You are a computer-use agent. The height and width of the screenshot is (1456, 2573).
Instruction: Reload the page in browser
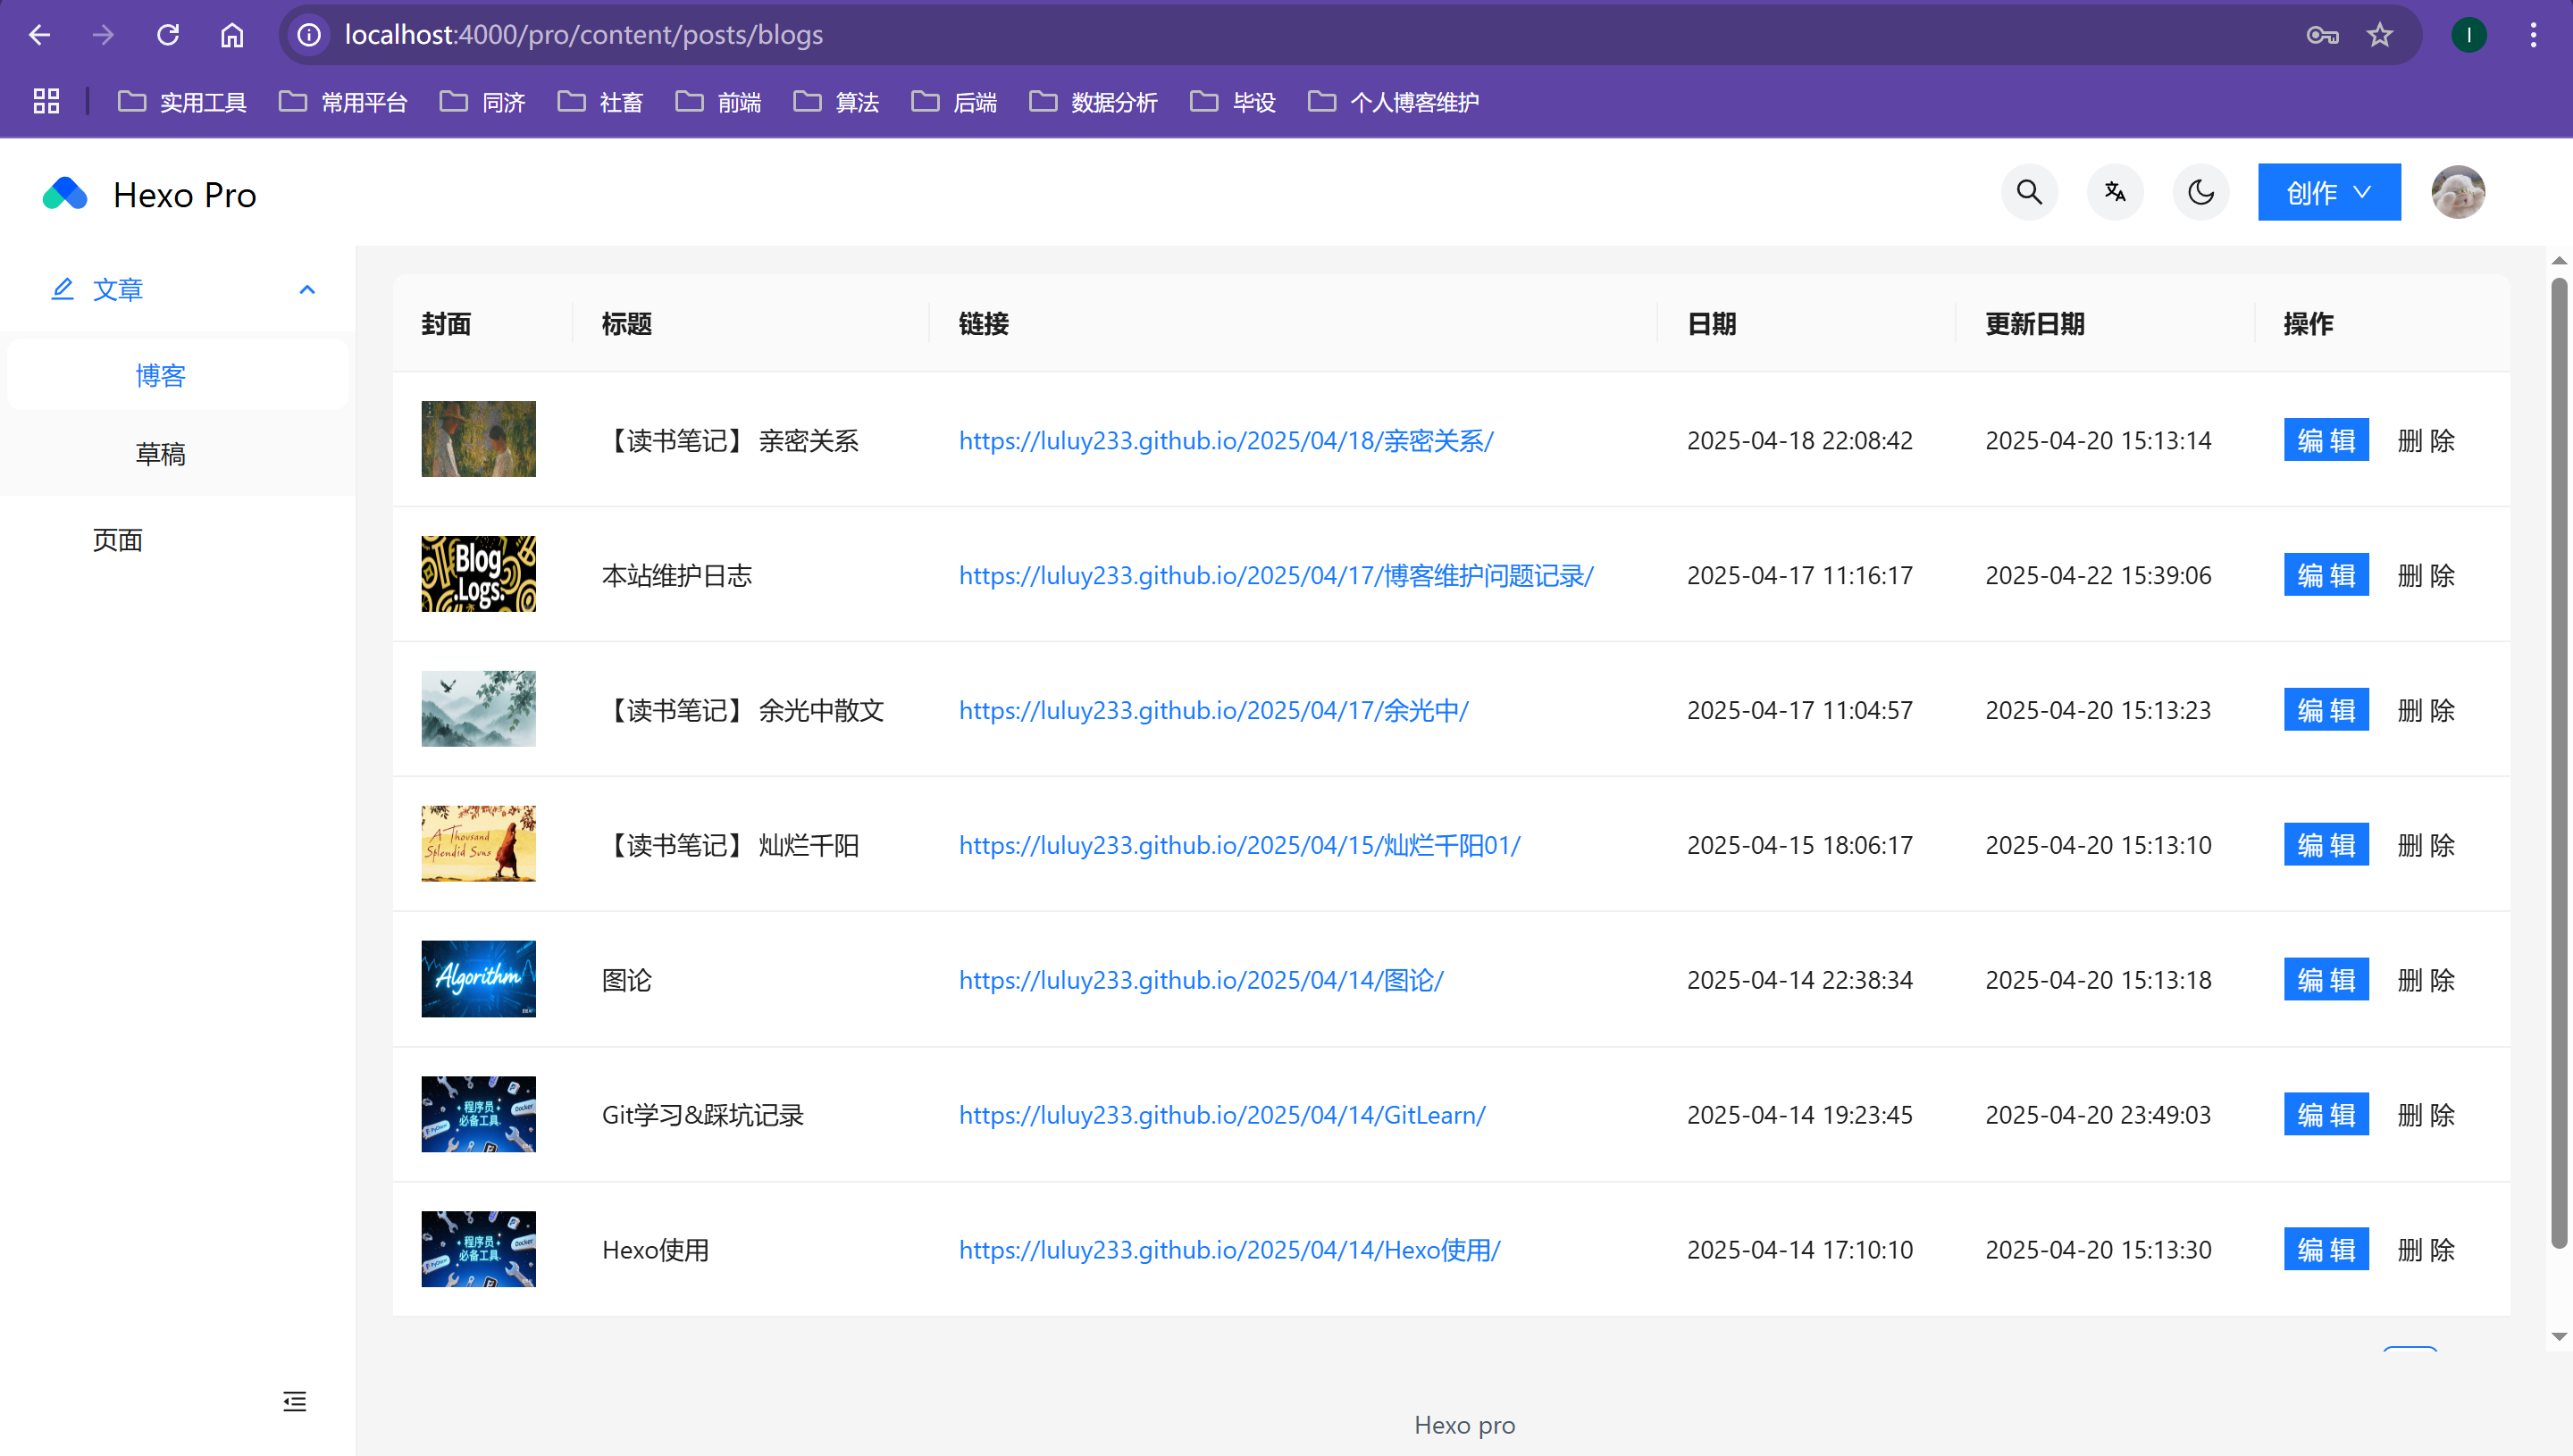tap(168, 35)
